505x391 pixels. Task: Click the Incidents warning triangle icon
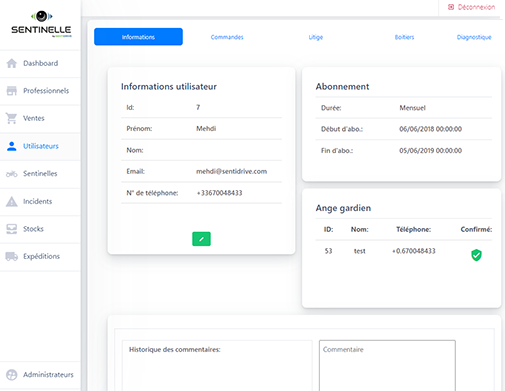pyautogui.click(x=12, y=201)
